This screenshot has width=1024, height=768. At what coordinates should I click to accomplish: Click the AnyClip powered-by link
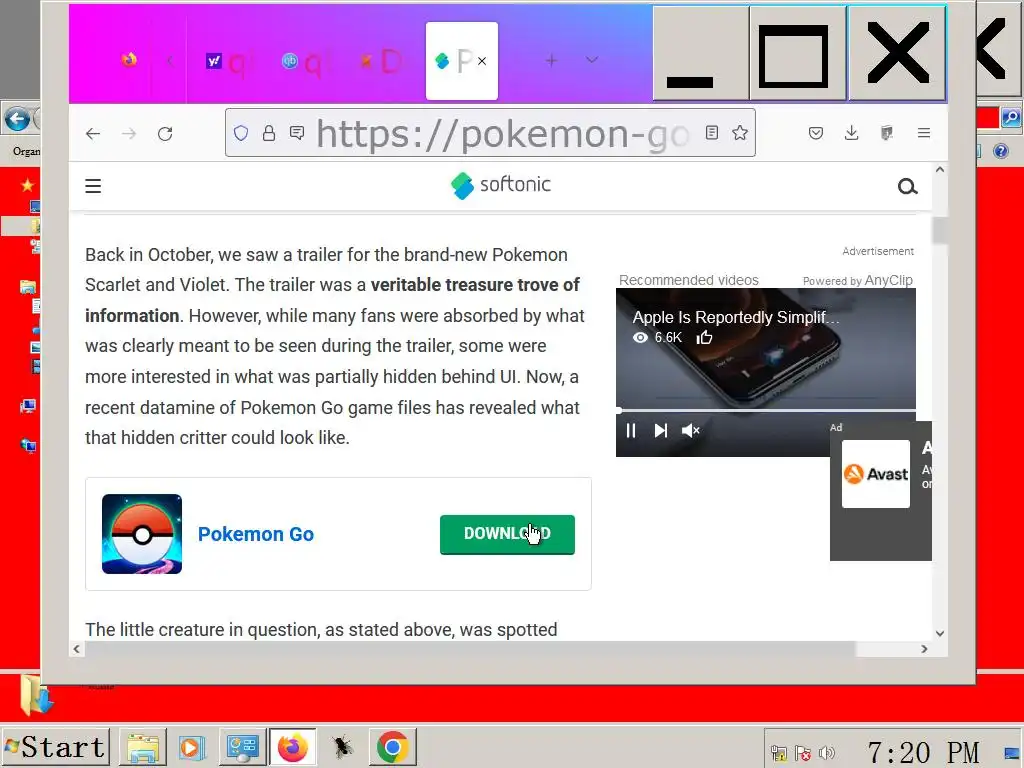[x=888, y=280]
